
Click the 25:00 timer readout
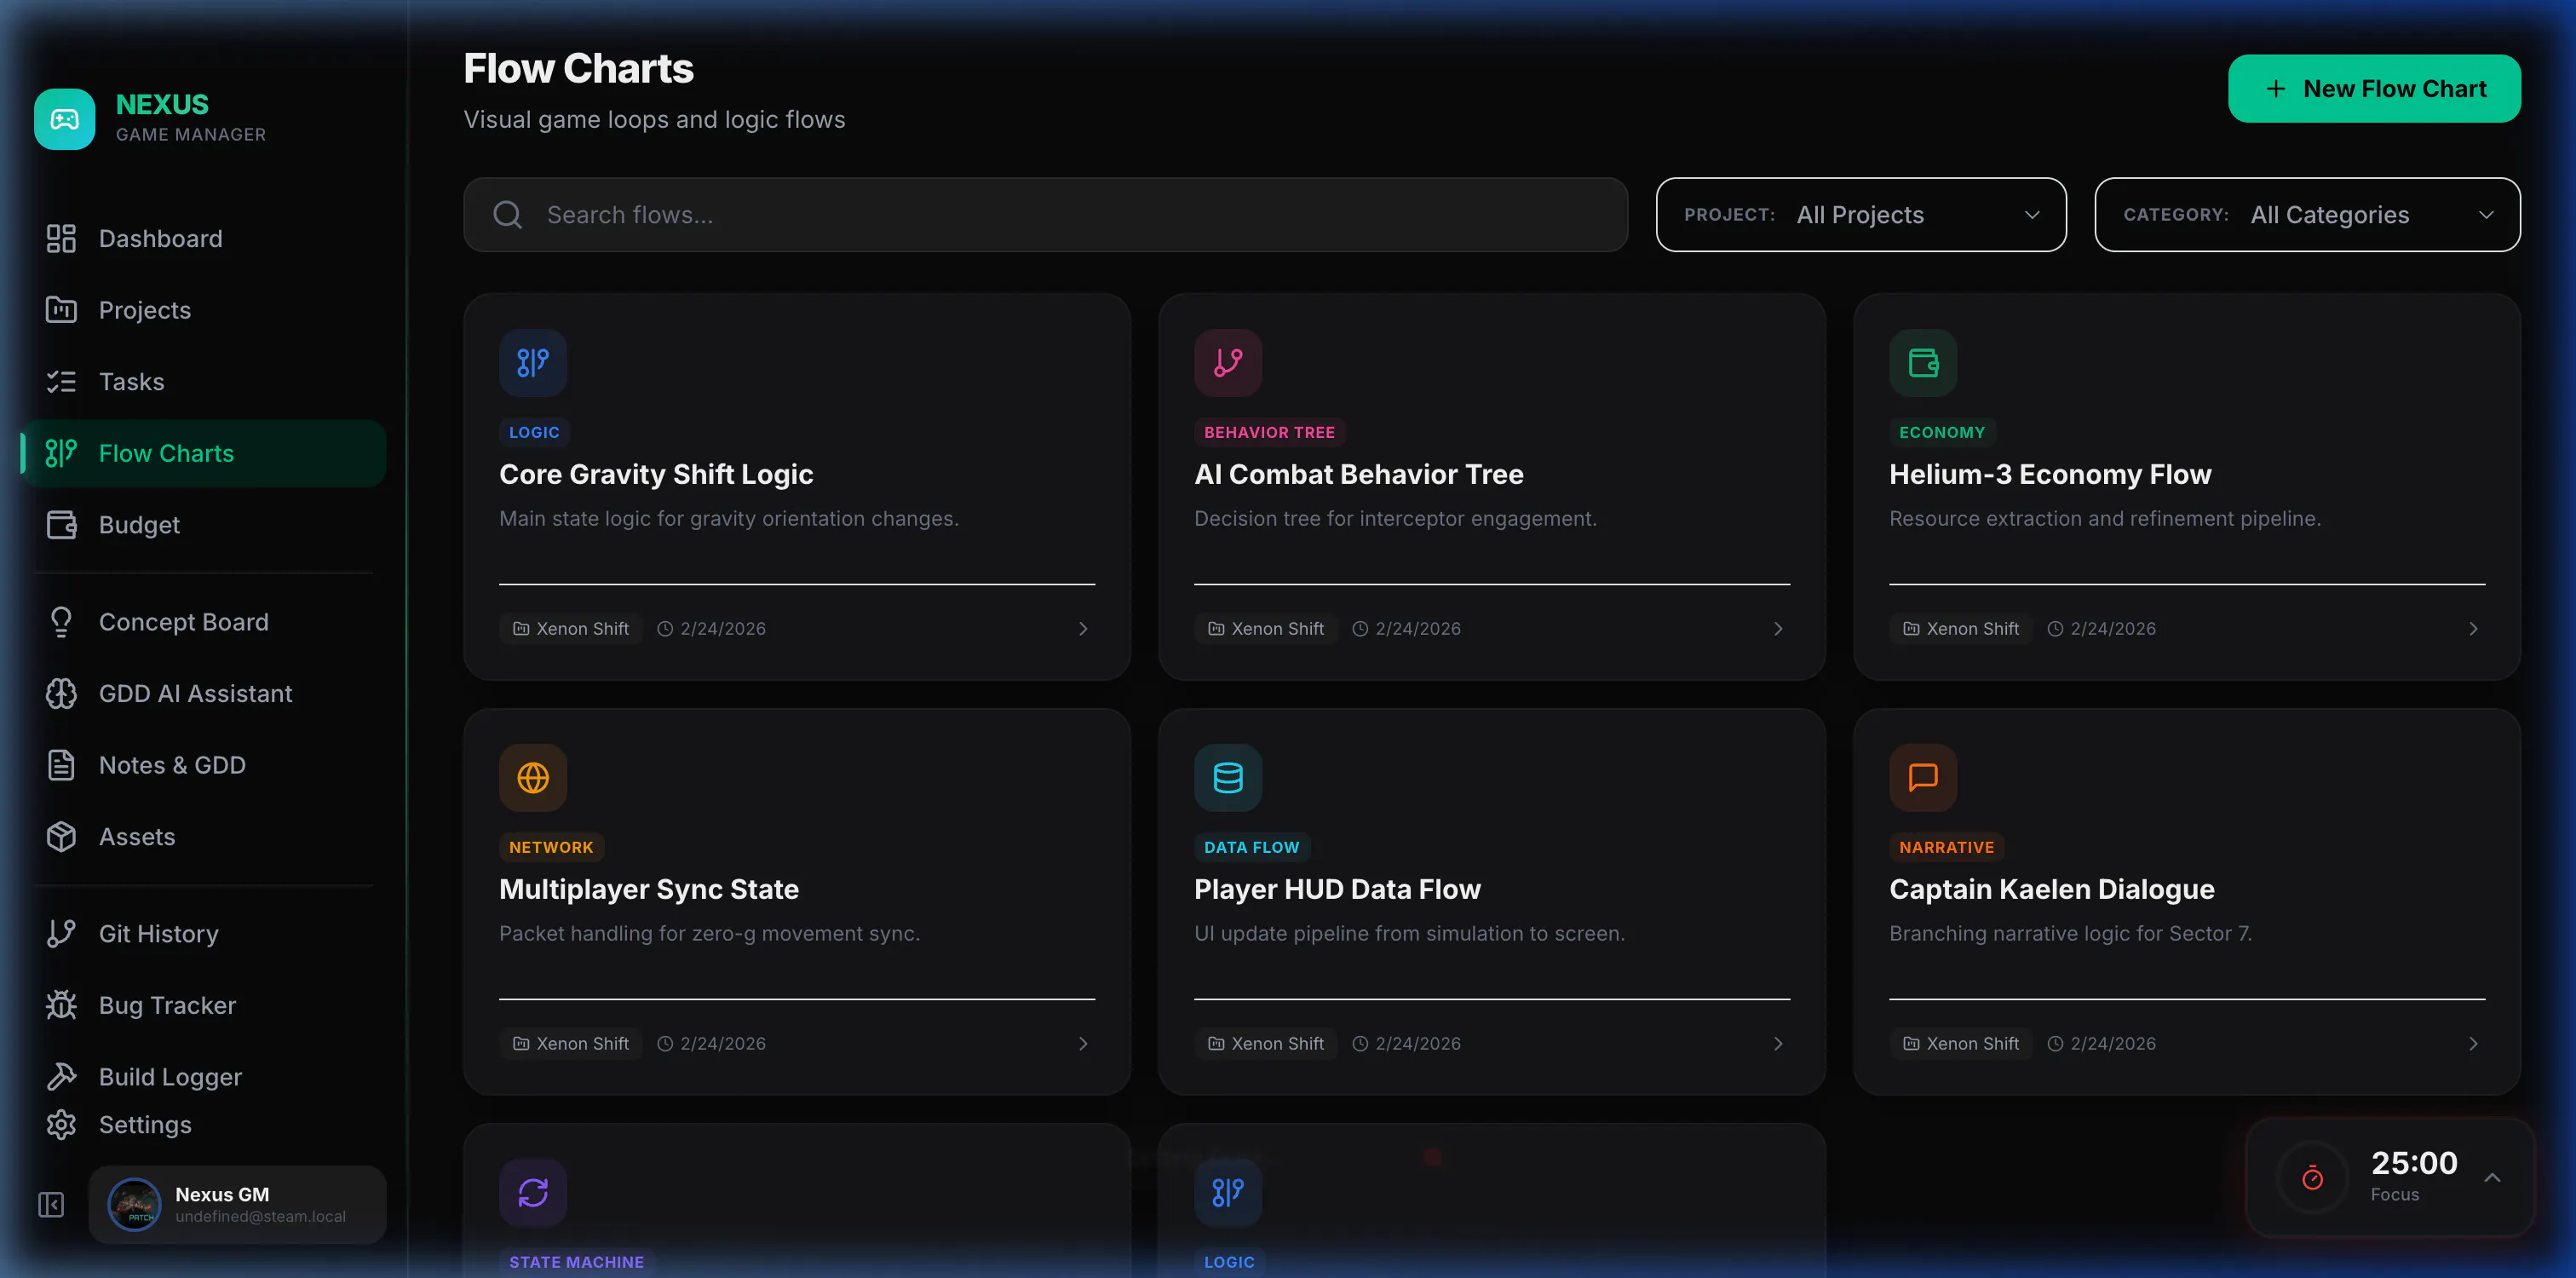(x=2414, y=1163)
